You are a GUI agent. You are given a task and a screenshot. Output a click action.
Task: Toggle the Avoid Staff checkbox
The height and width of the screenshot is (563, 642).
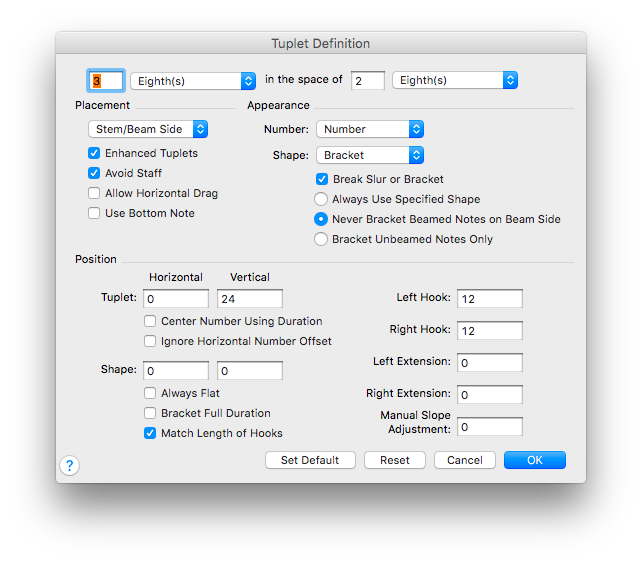pyautogui.click(x=94, y=173)
